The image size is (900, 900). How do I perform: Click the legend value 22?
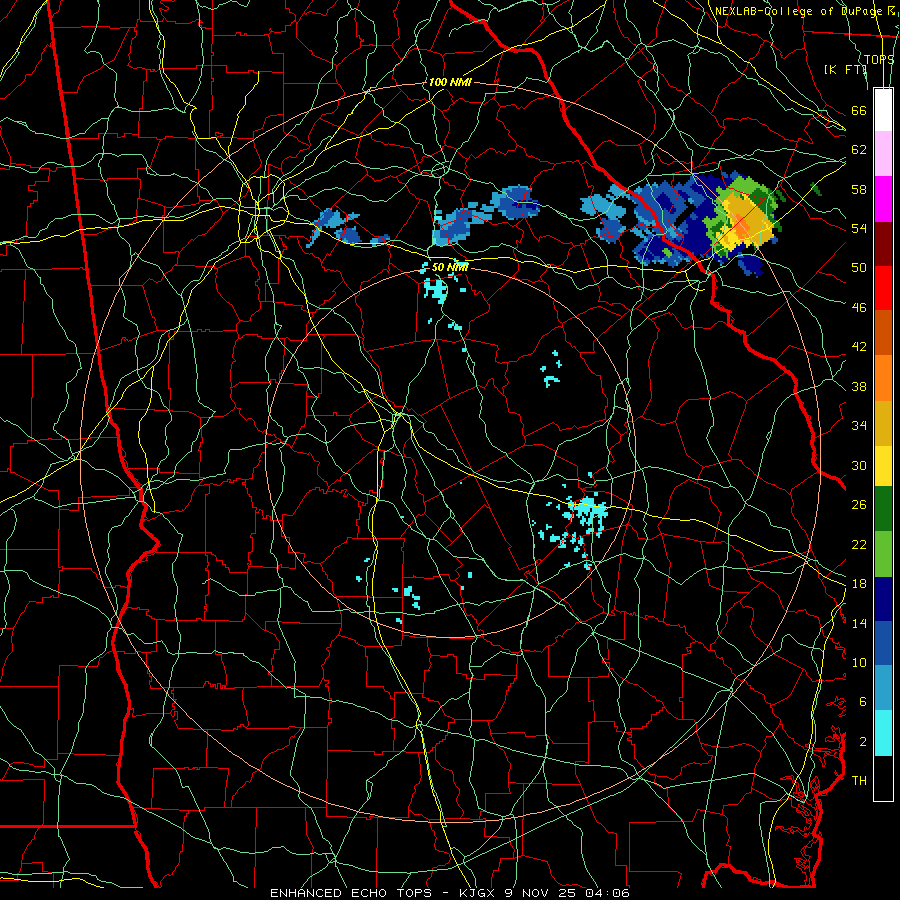(859, 544)
